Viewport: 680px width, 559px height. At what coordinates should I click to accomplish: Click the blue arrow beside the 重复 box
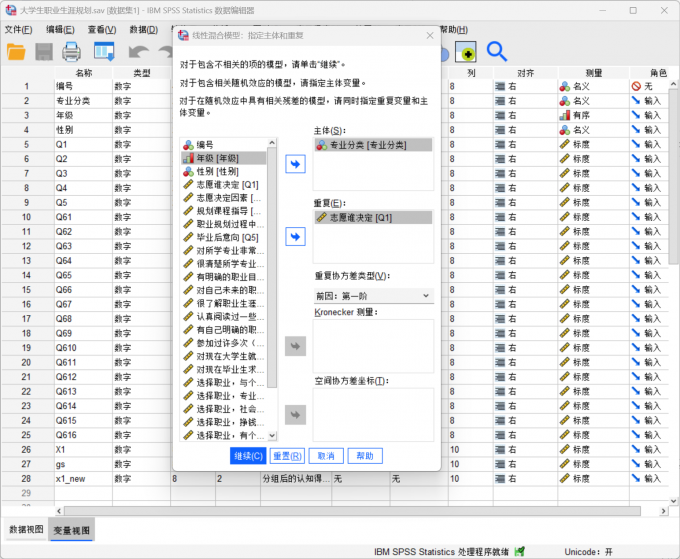(295, 236)
